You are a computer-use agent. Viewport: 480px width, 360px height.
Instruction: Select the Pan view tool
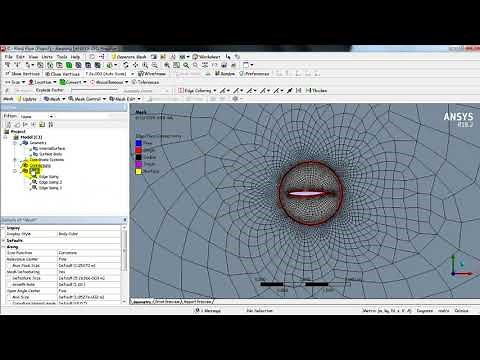coord(135,65)
